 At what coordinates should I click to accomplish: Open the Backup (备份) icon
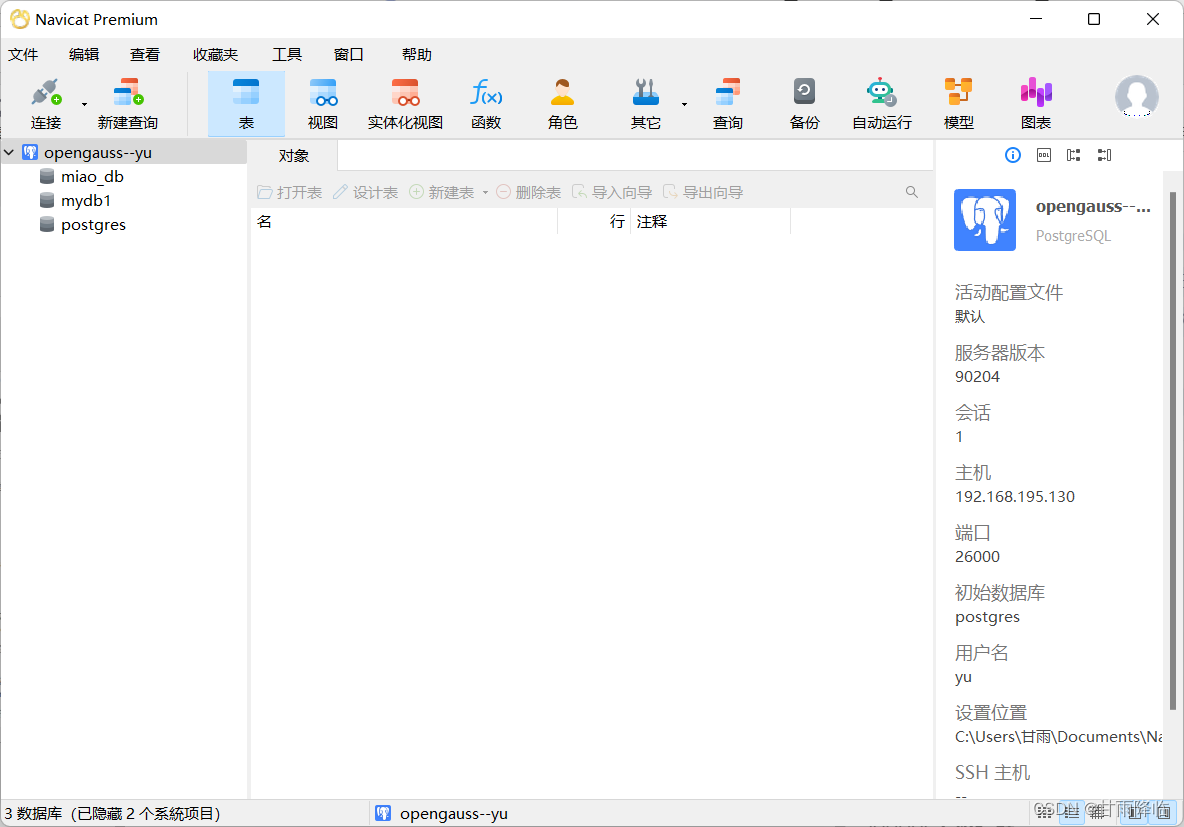click(805, 103)
